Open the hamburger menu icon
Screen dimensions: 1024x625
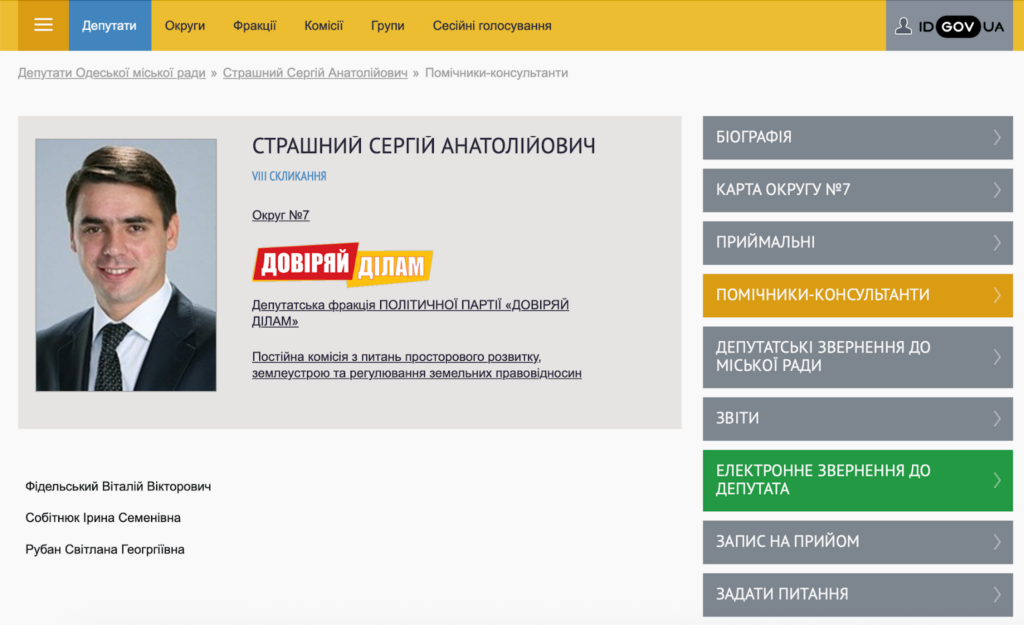click(43, 25)
